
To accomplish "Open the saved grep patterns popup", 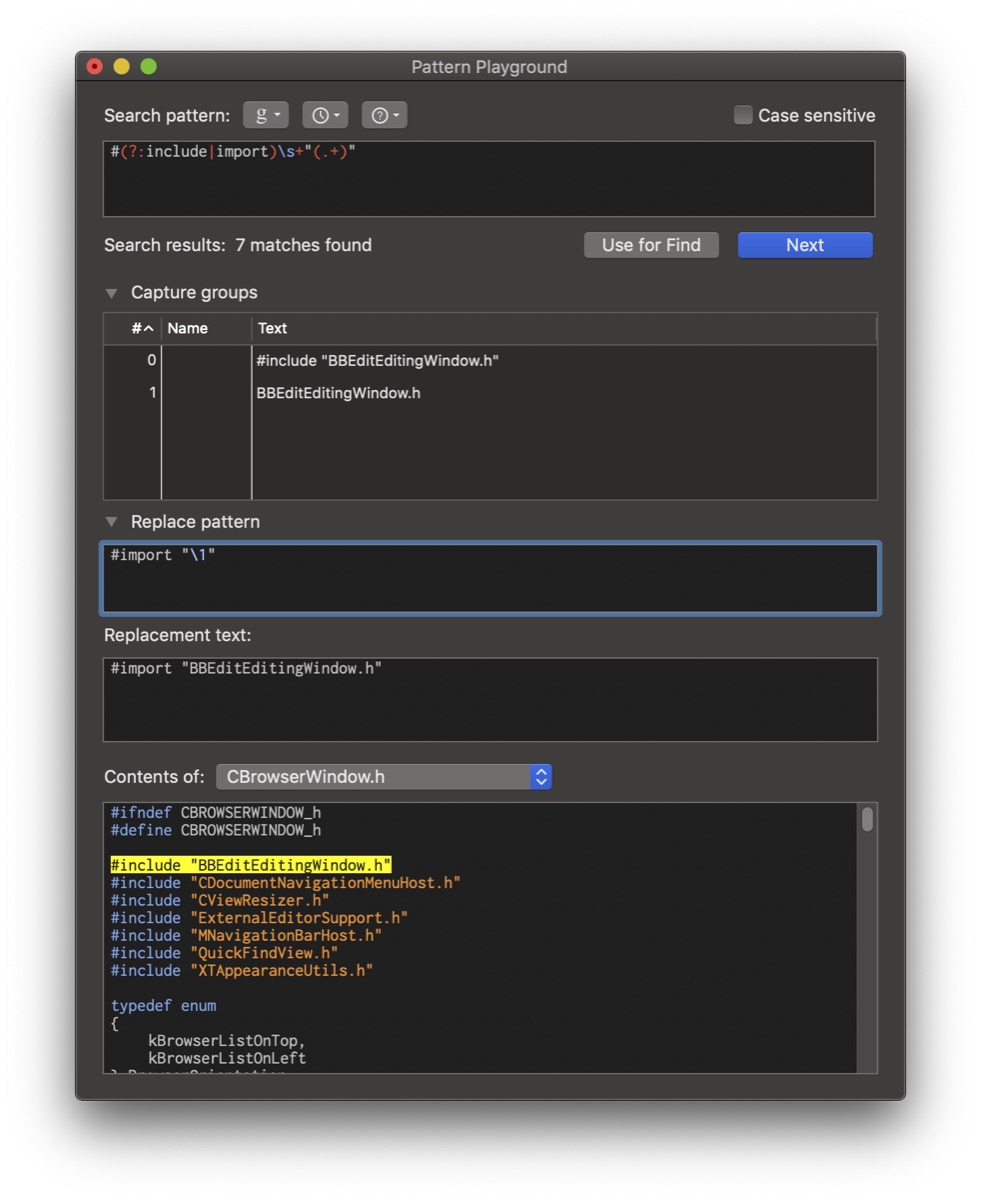I will (266, 115).
